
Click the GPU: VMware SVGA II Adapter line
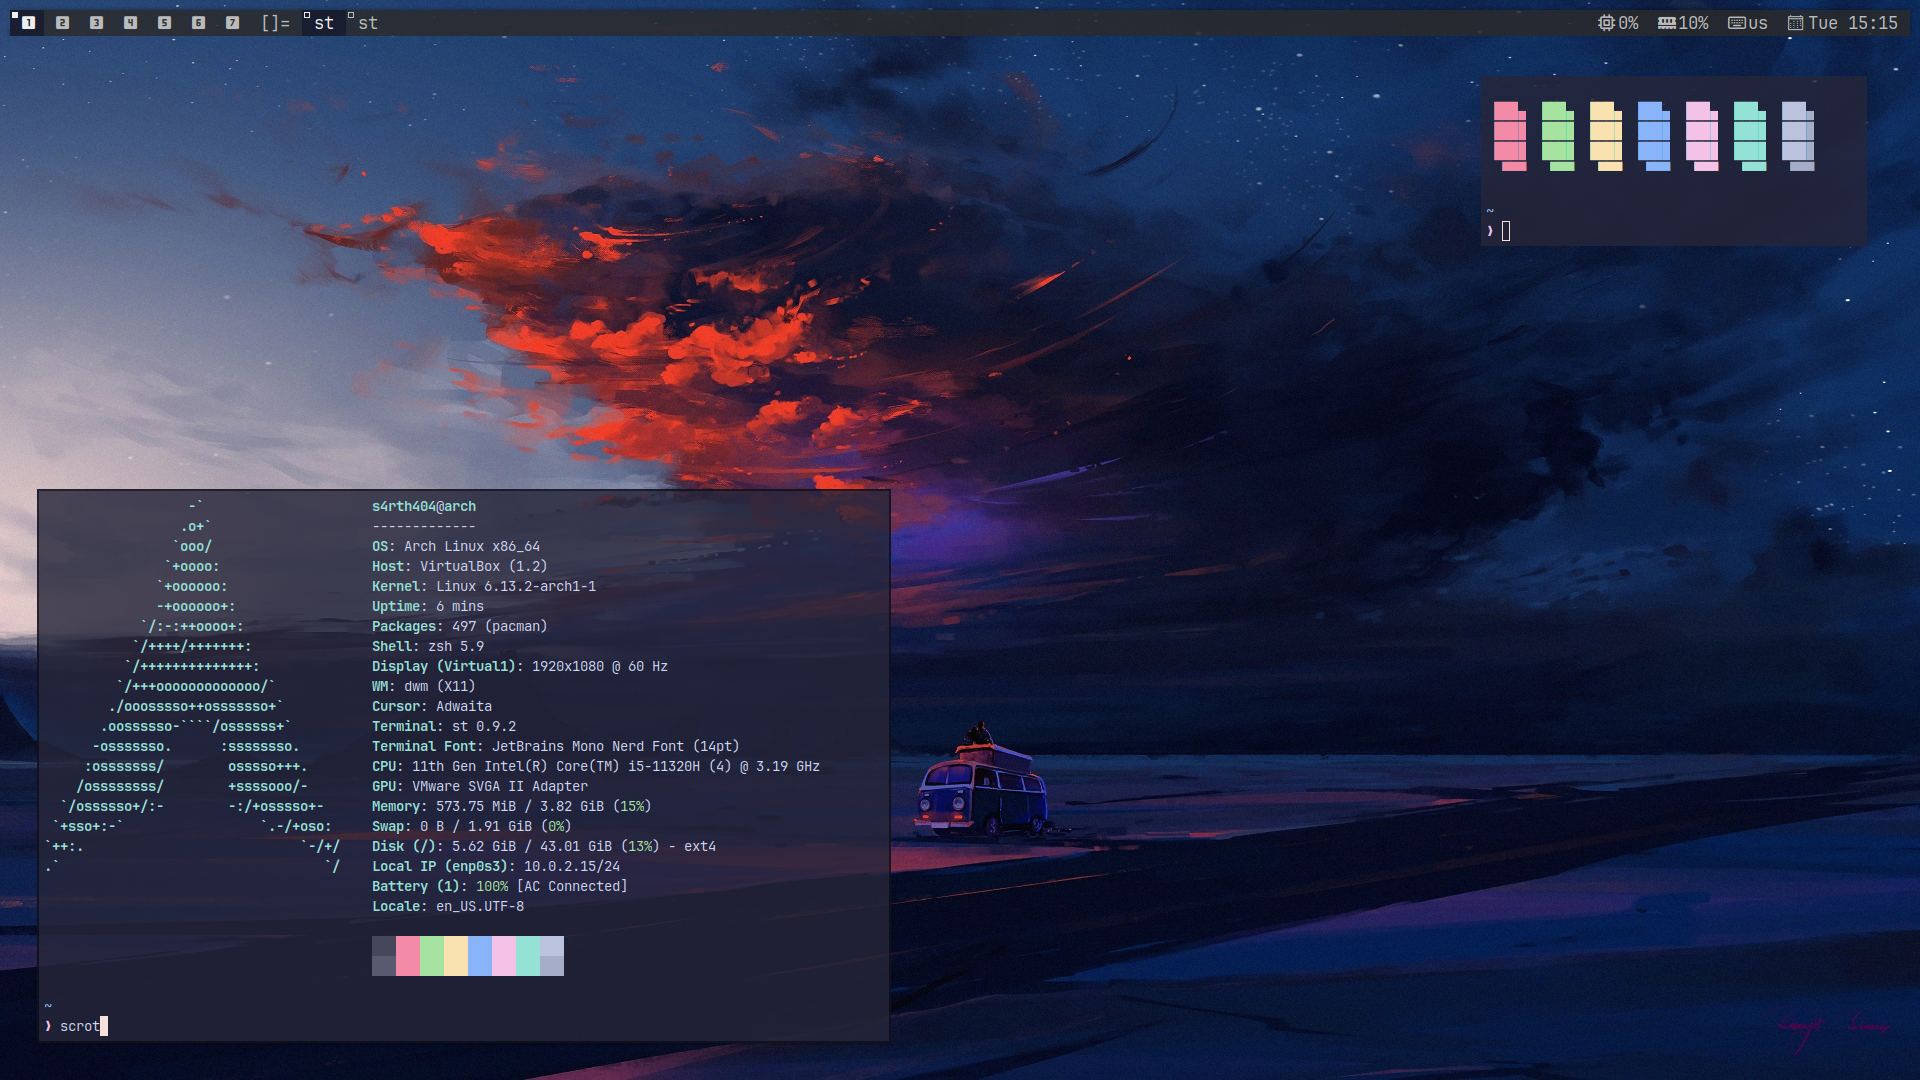point(480,786)
